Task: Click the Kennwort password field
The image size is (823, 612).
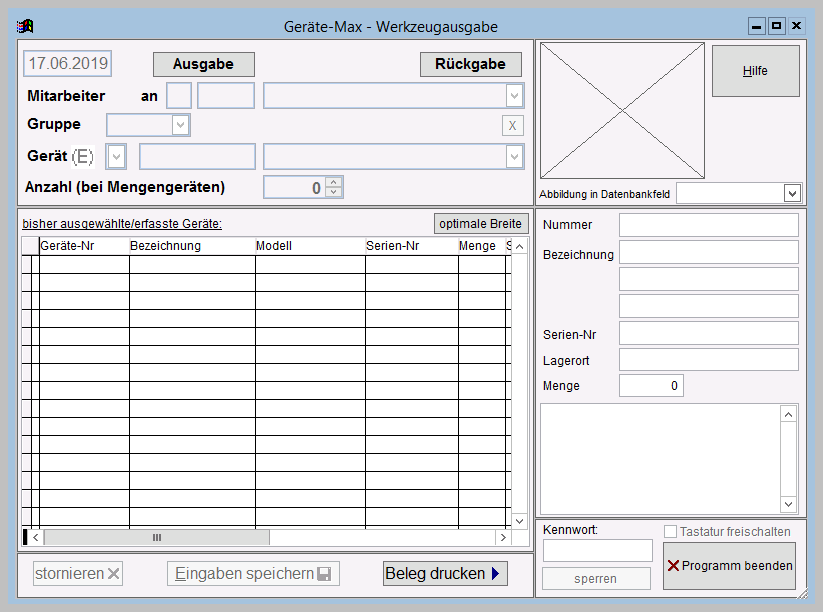Action: (x=597, y=550)
